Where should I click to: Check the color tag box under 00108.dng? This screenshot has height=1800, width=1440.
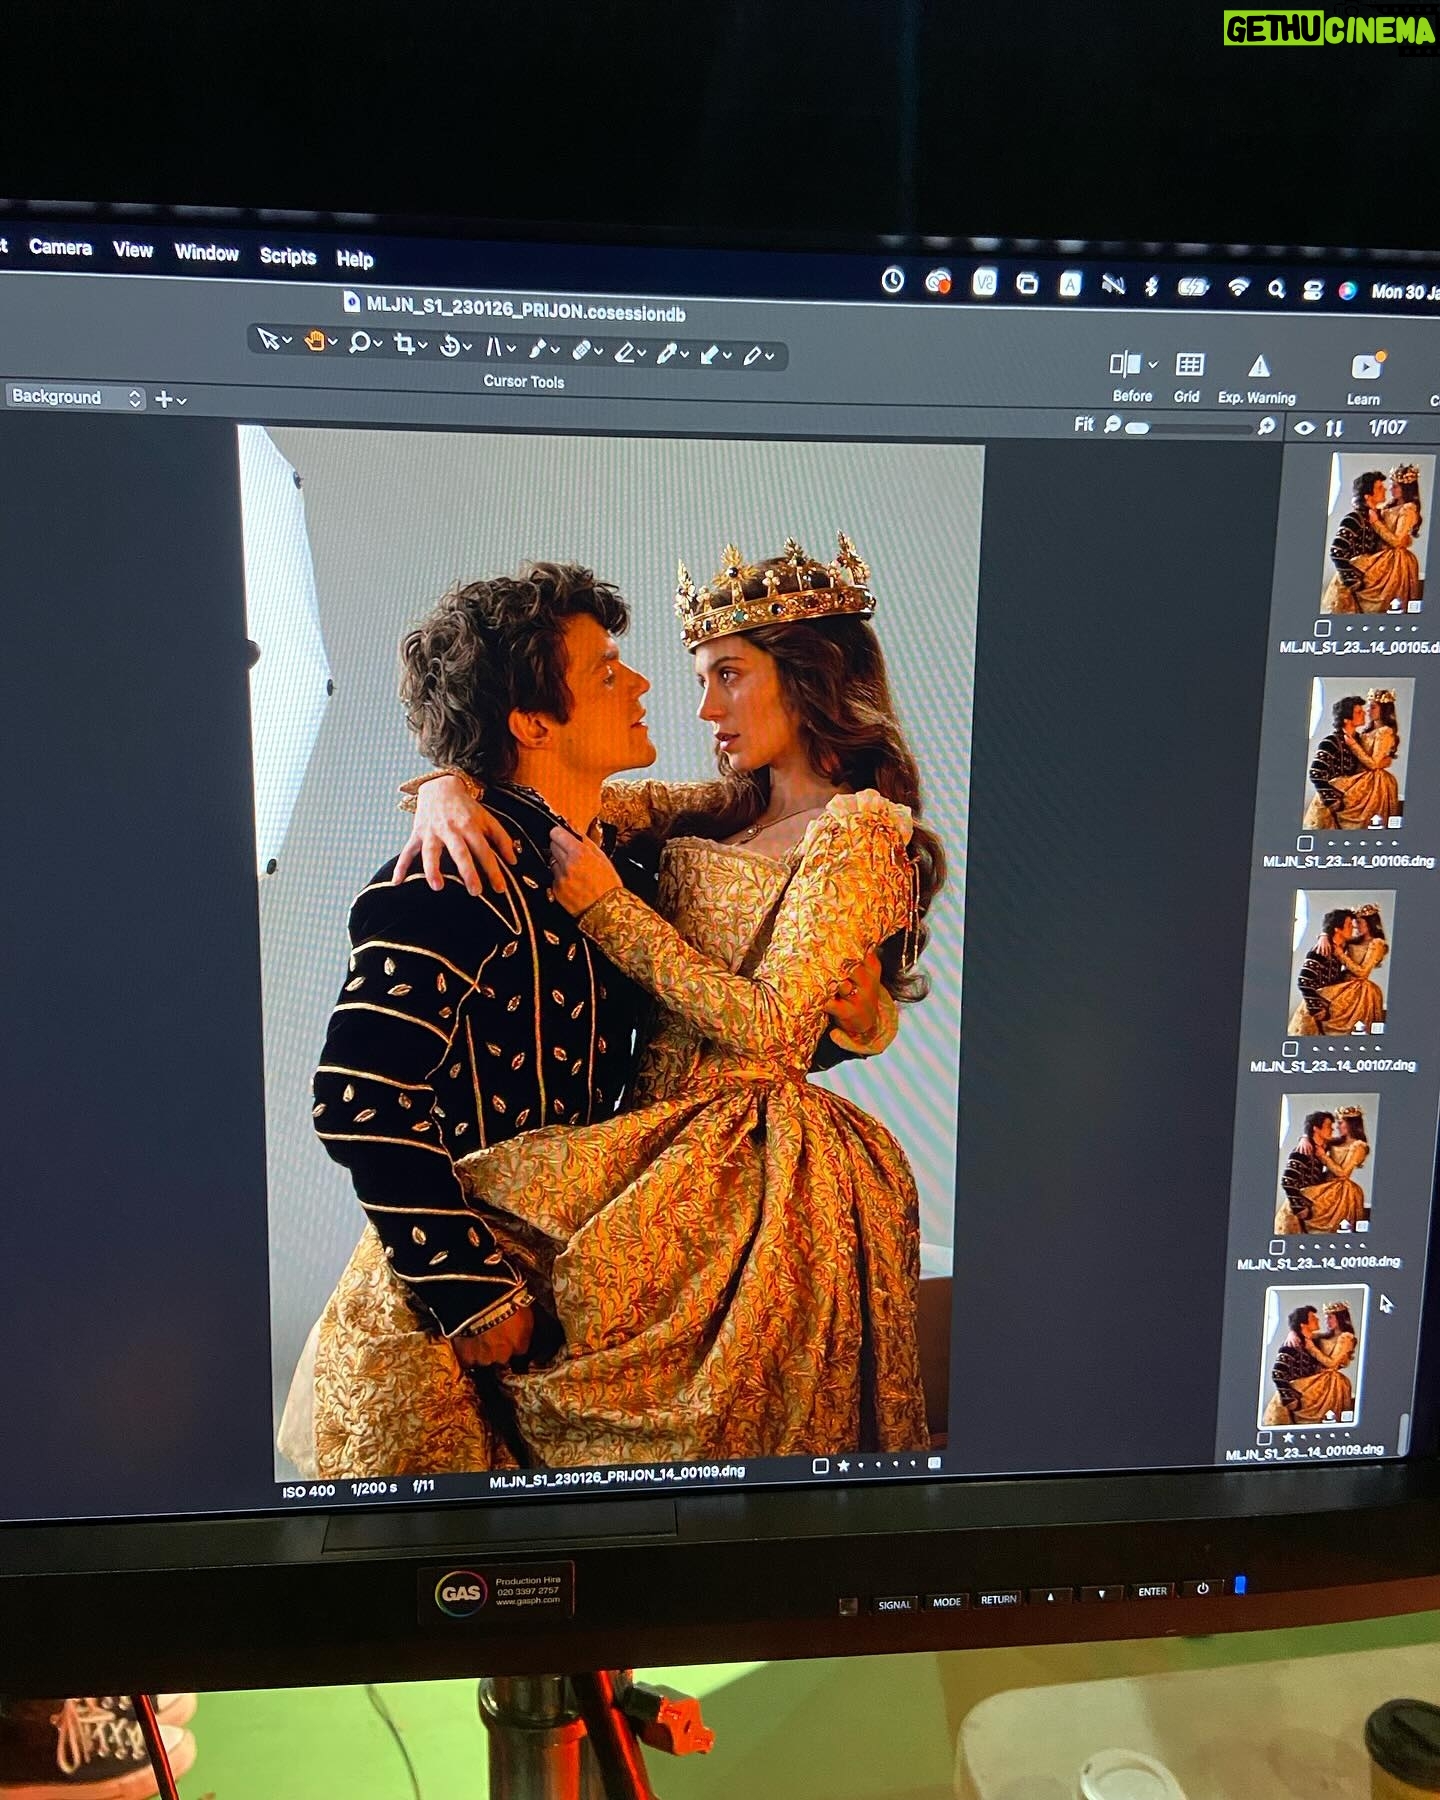point(1277,1247)
